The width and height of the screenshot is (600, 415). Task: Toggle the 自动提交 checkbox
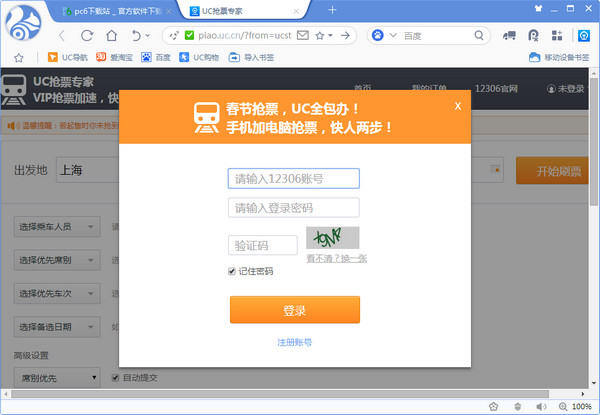(114, 378)
